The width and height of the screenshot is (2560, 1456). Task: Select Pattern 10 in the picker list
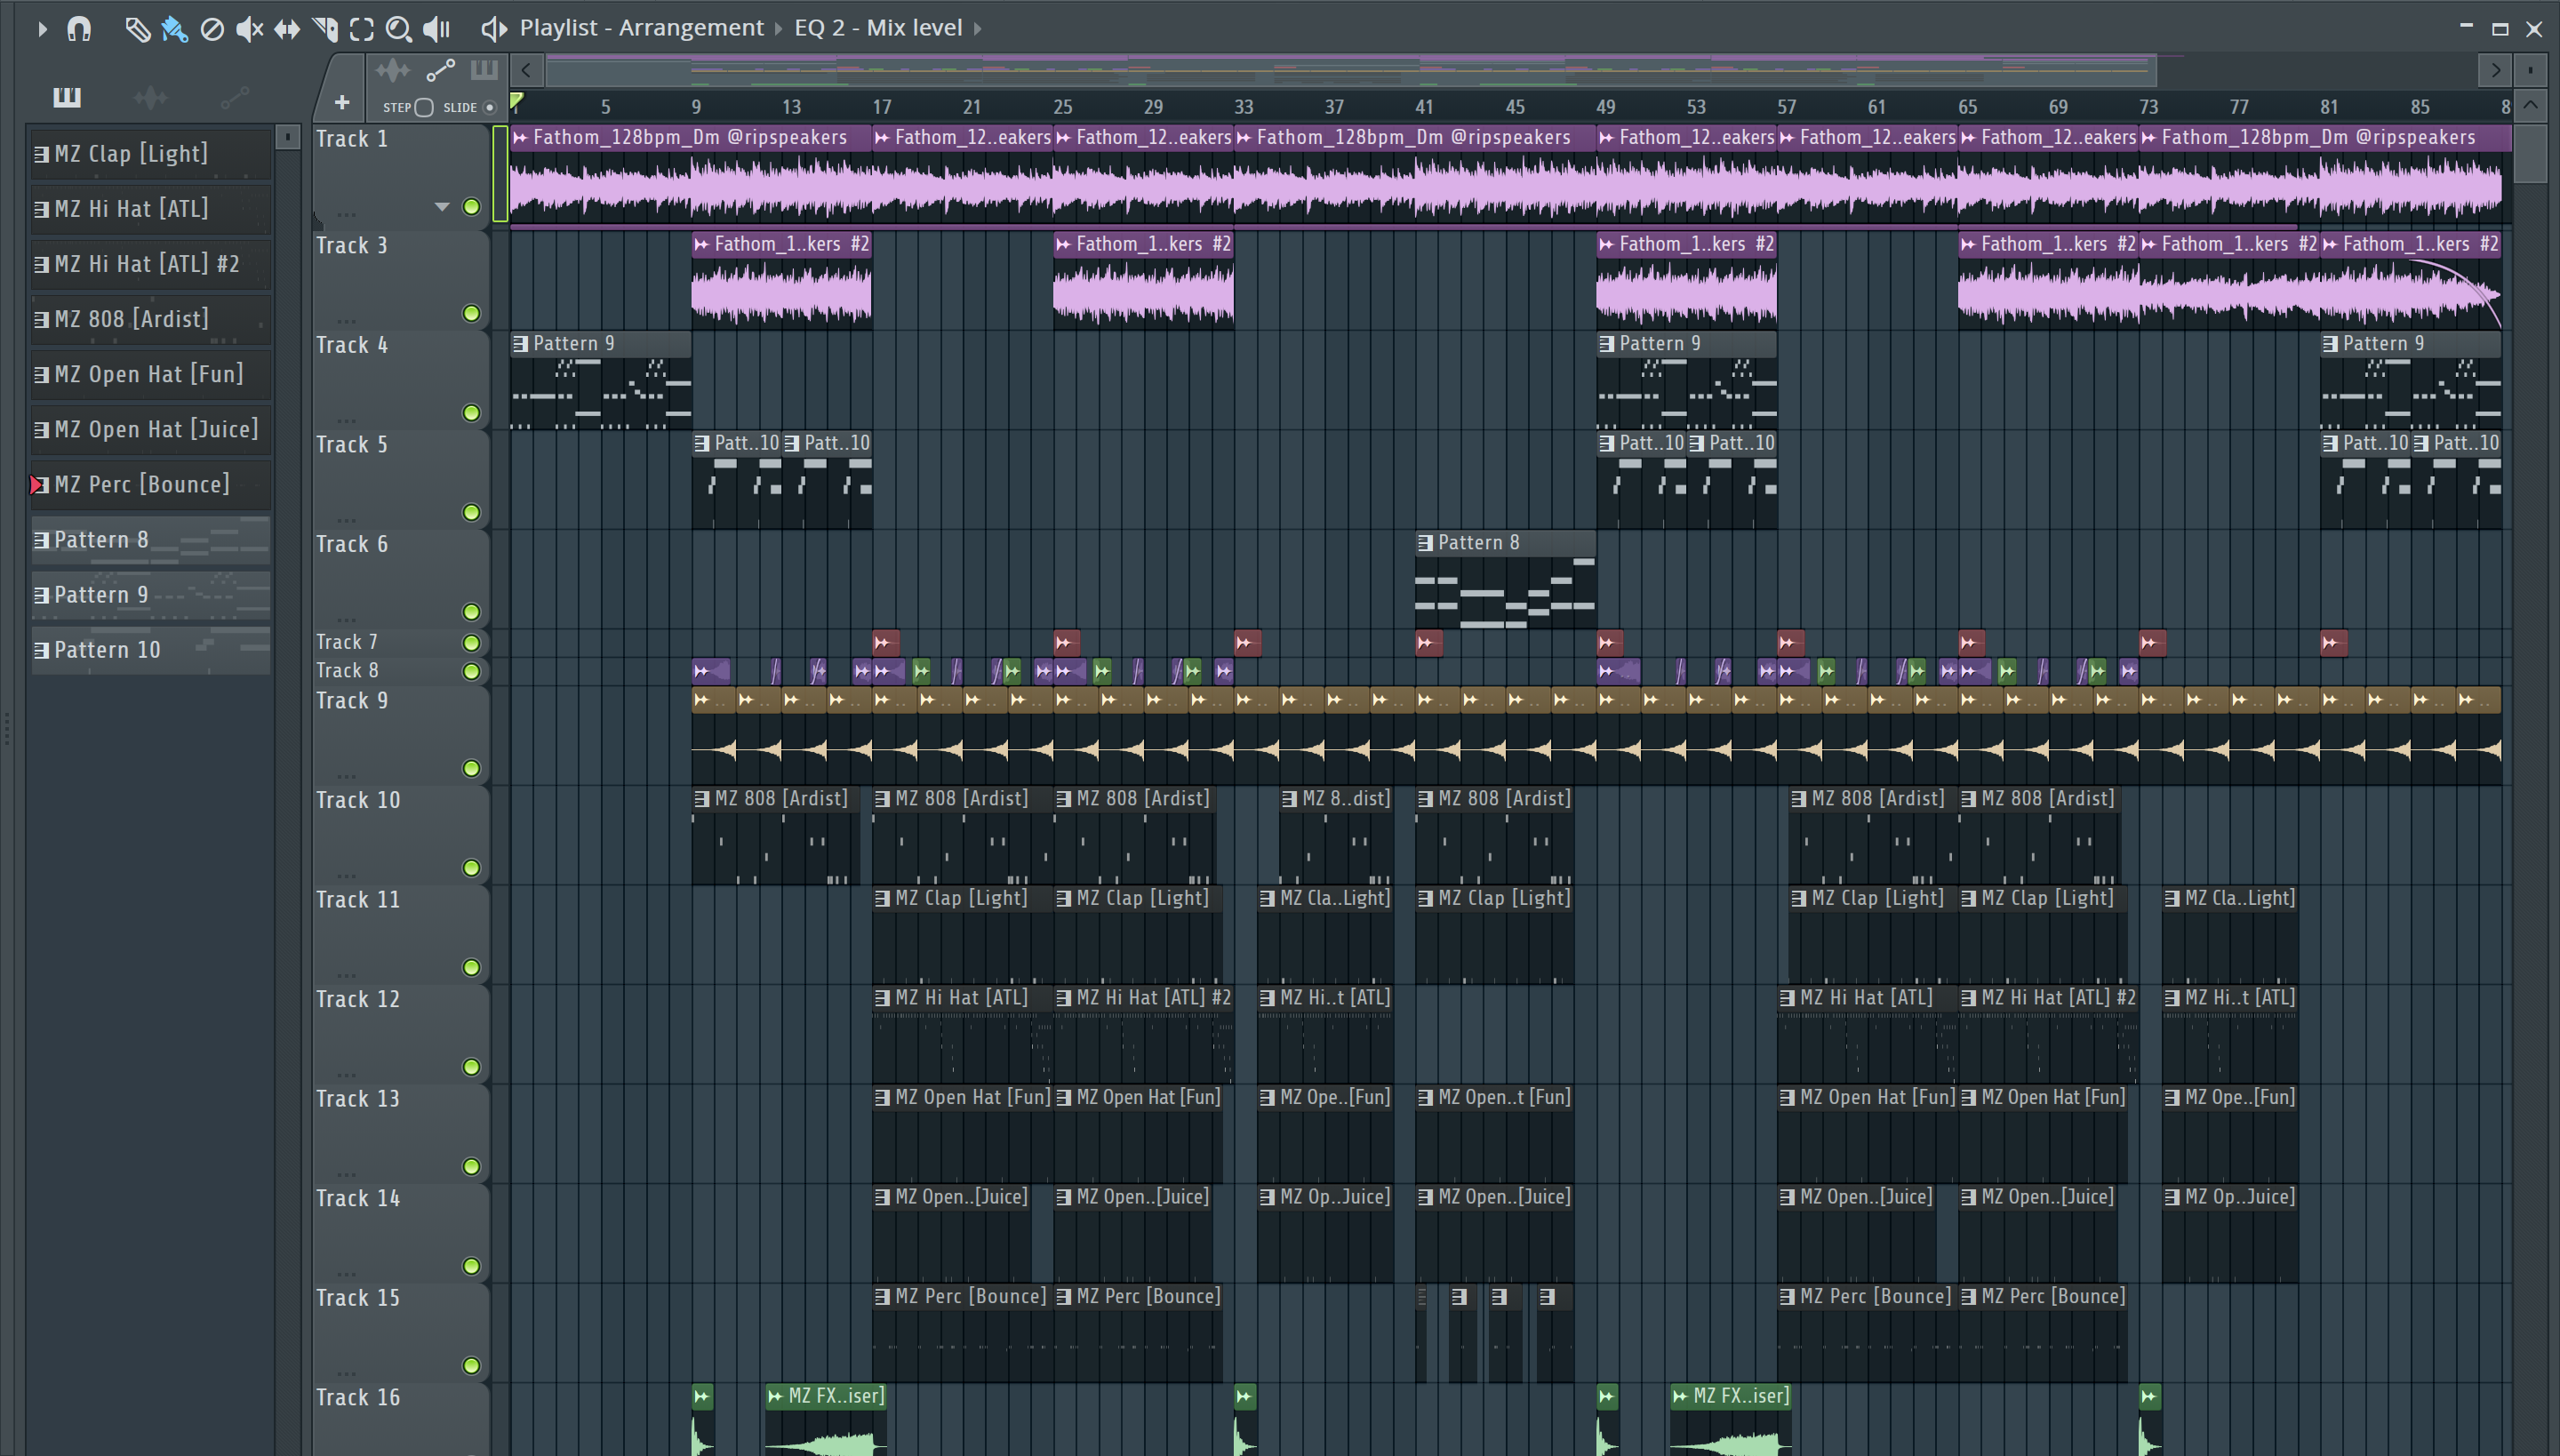tap(150, 649)
